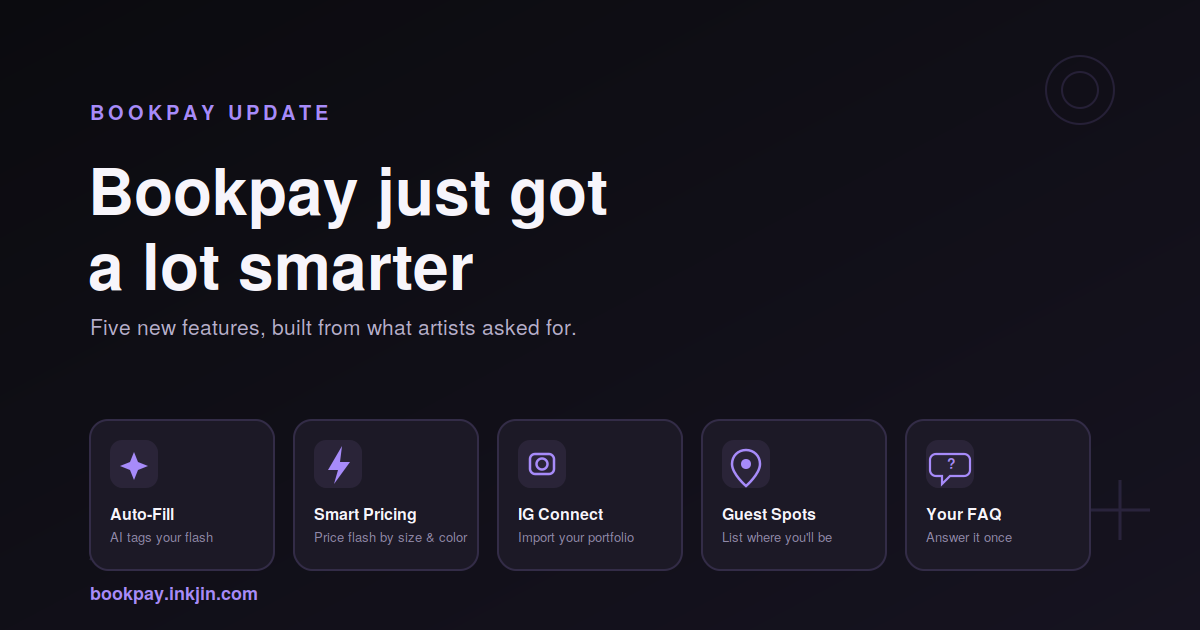Image resolution: width=1200 pixels, height=630 pixels.
Task: Click the plus cross decoration icon
Action: 1120,510
